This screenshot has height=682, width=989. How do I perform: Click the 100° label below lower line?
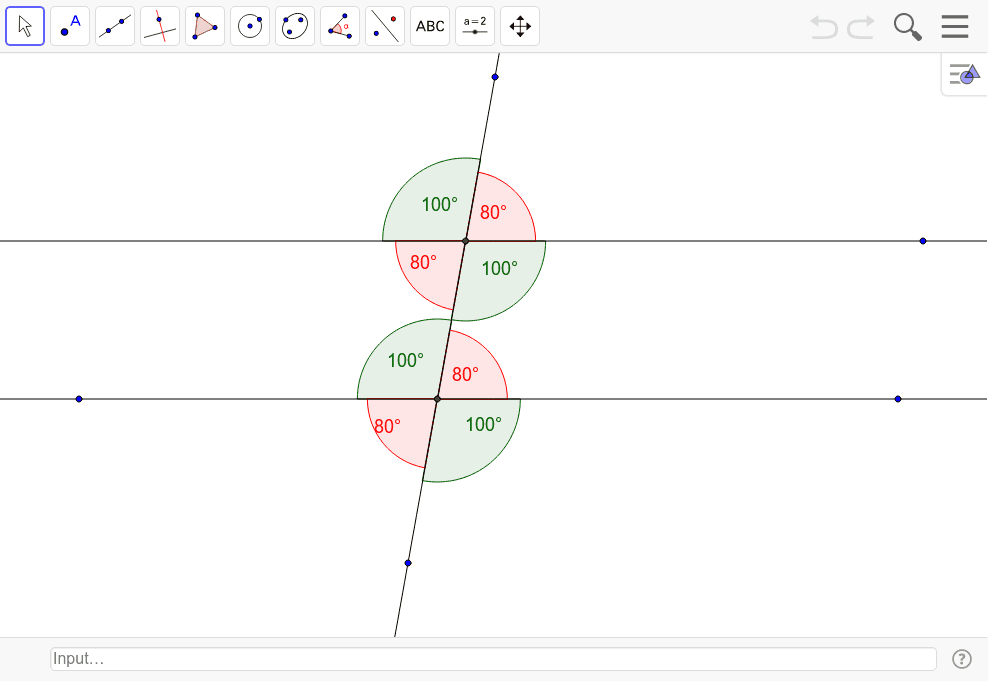point(484,425)
